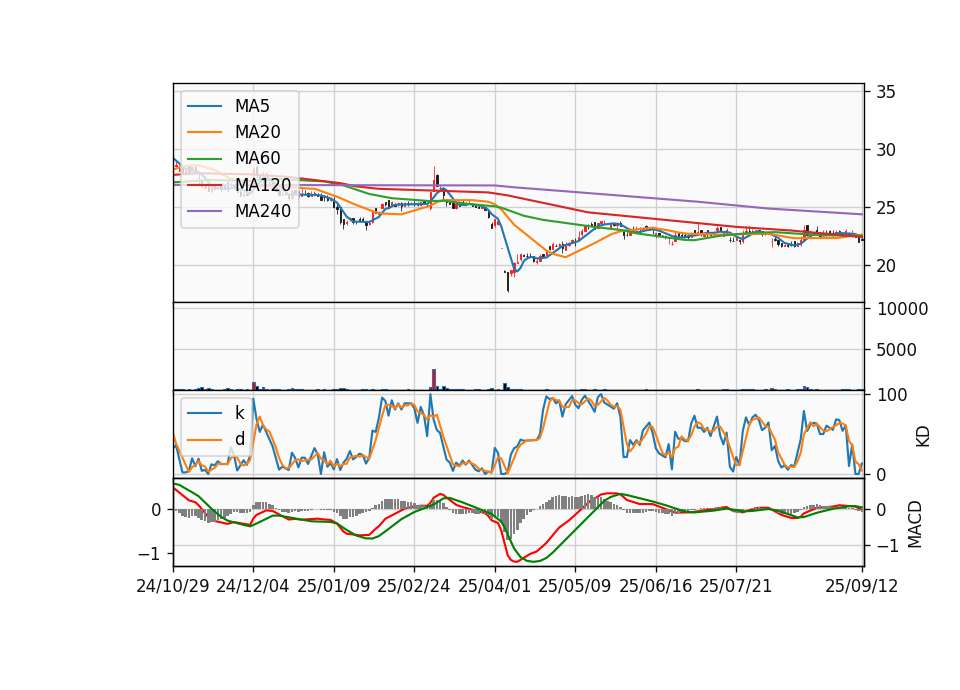This screenshot has height=690, width=960.
Task: Click the MA240 legend label
Action: point(263,211)
